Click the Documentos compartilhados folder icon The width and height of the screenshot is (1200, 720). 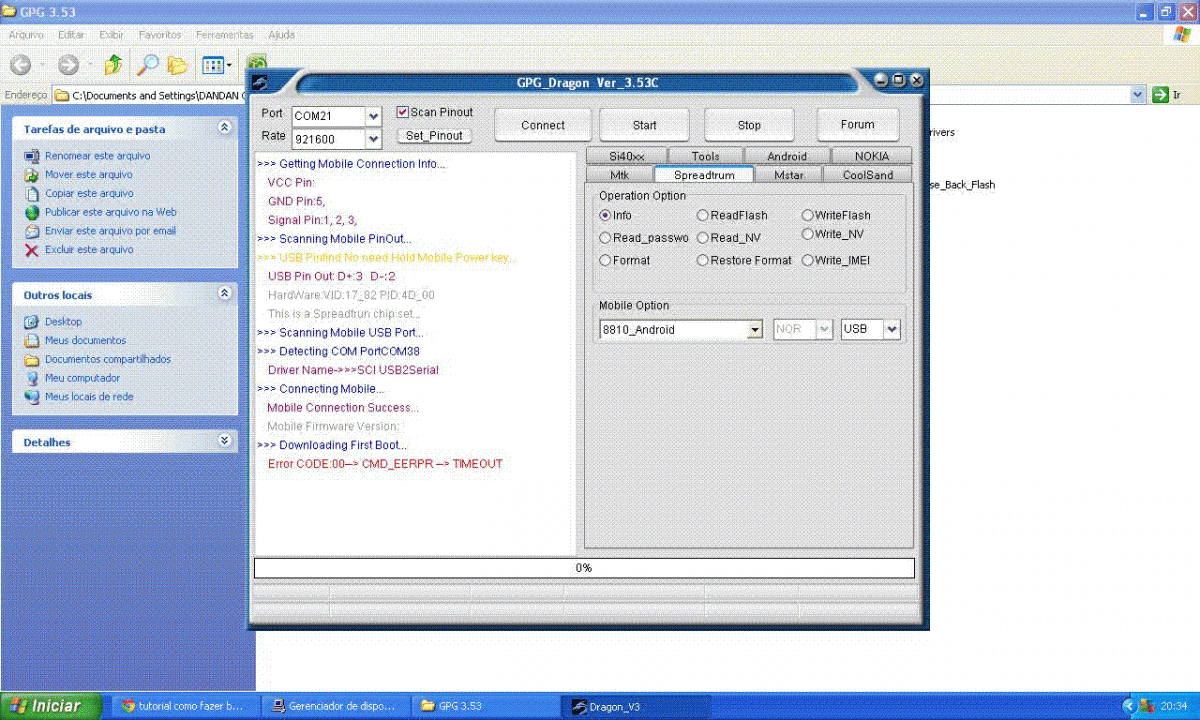pos(32,359)
